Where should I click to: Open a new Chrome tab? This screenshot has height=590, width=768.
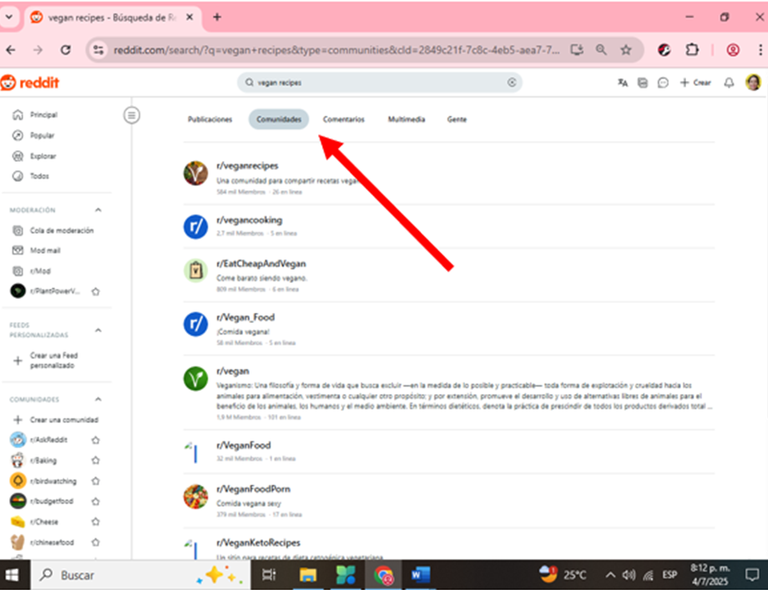(217, 17)
